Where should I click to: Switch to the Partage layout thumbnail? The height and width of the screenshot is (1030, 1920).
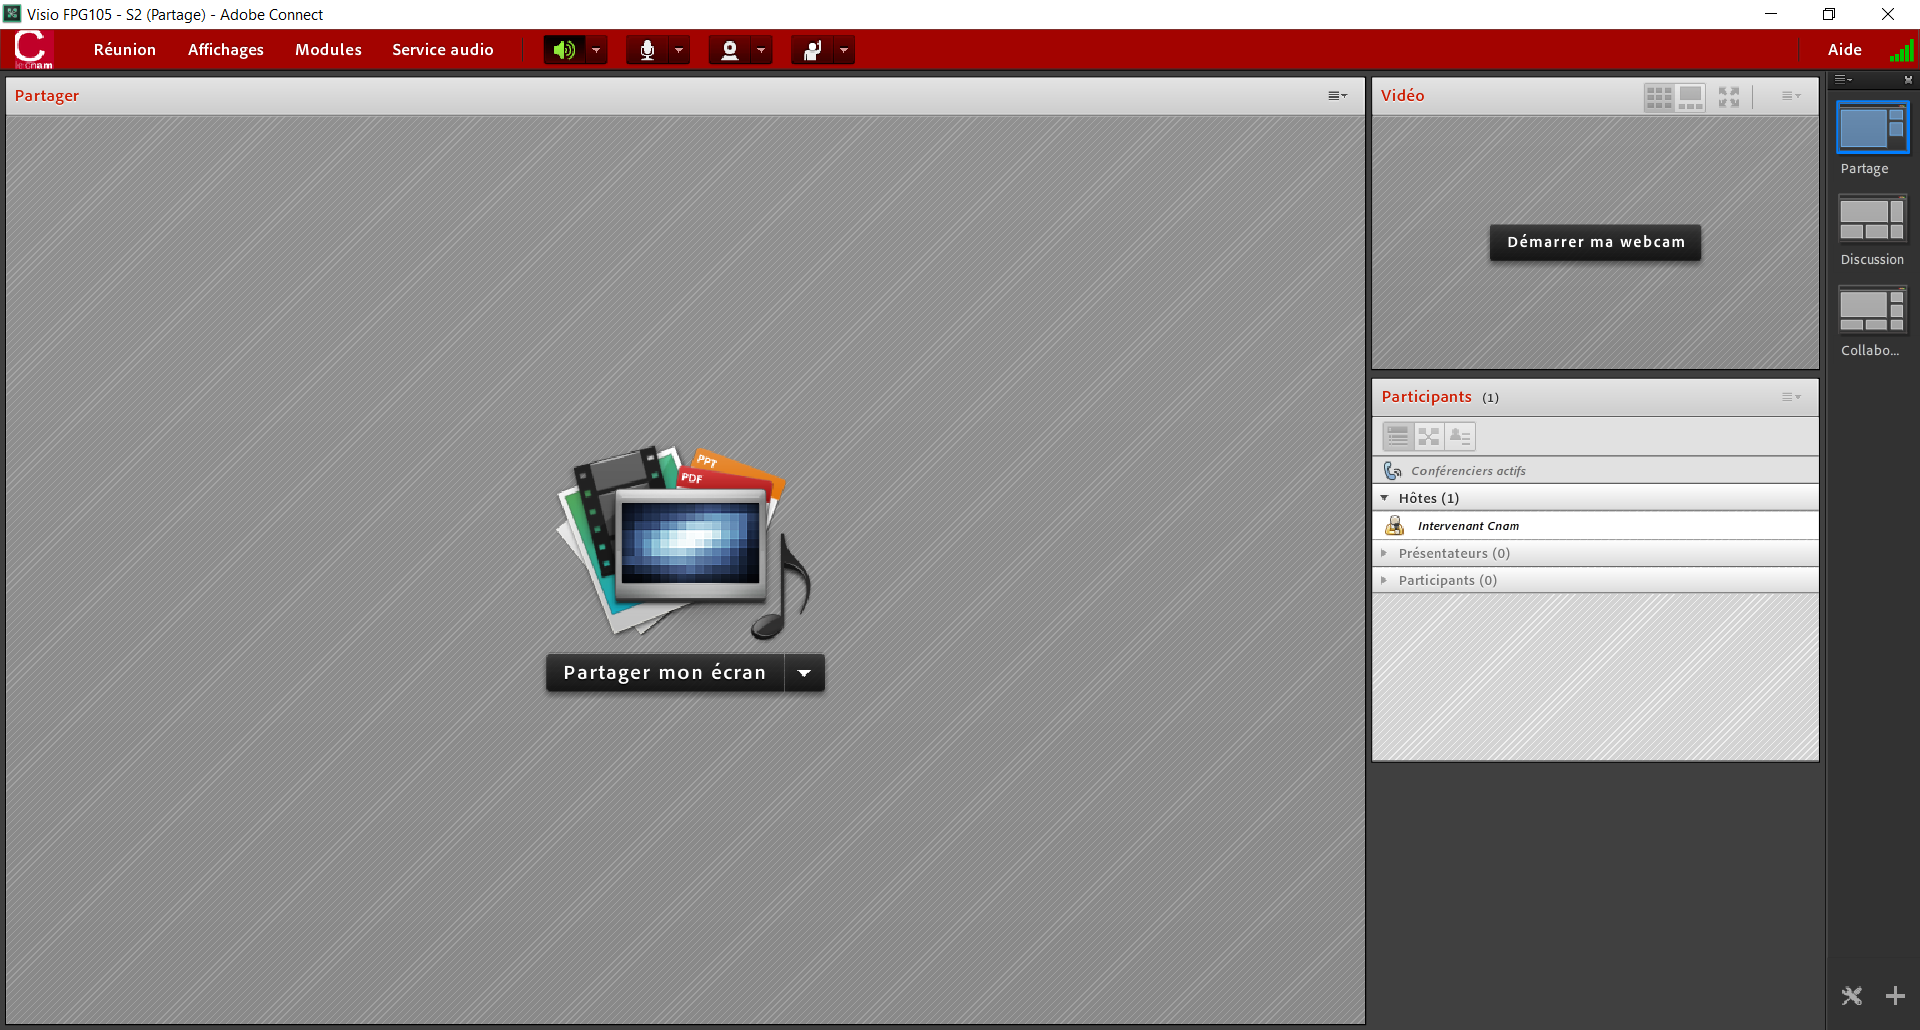[x=1873, y=128]
